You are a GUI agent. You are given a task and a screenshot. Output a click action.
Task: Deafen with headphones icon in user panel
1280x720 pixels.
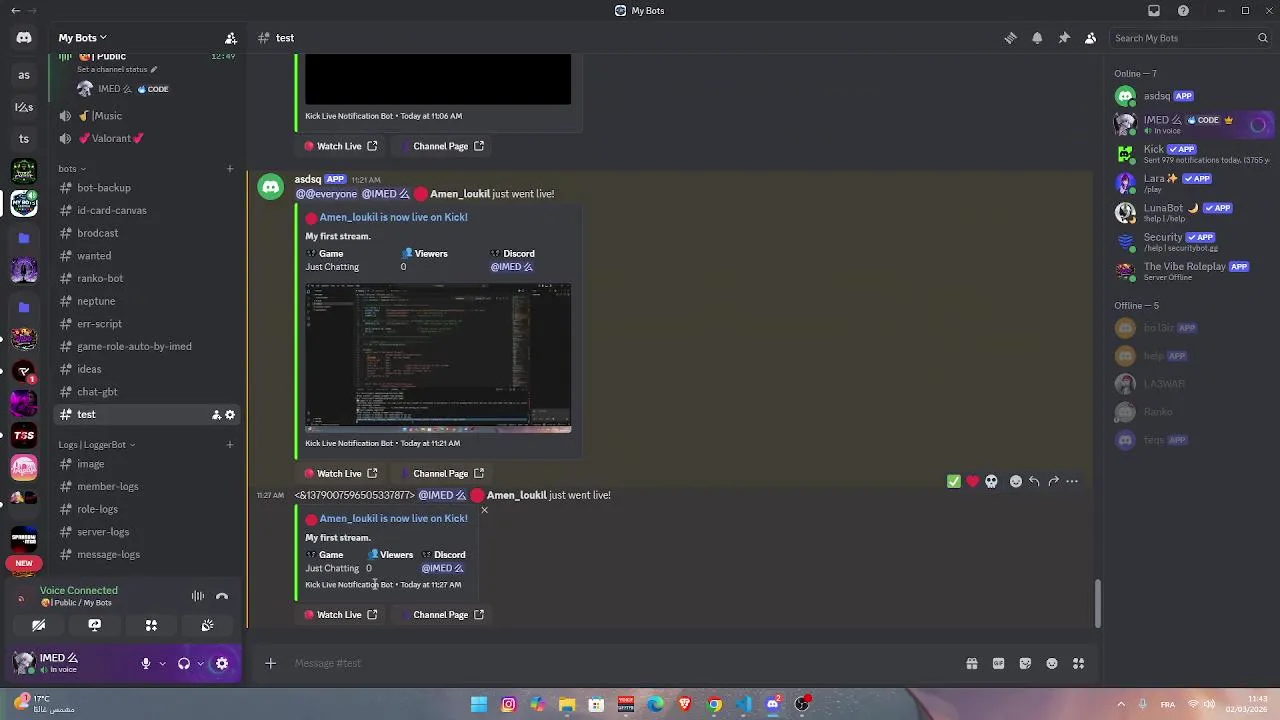184,663
